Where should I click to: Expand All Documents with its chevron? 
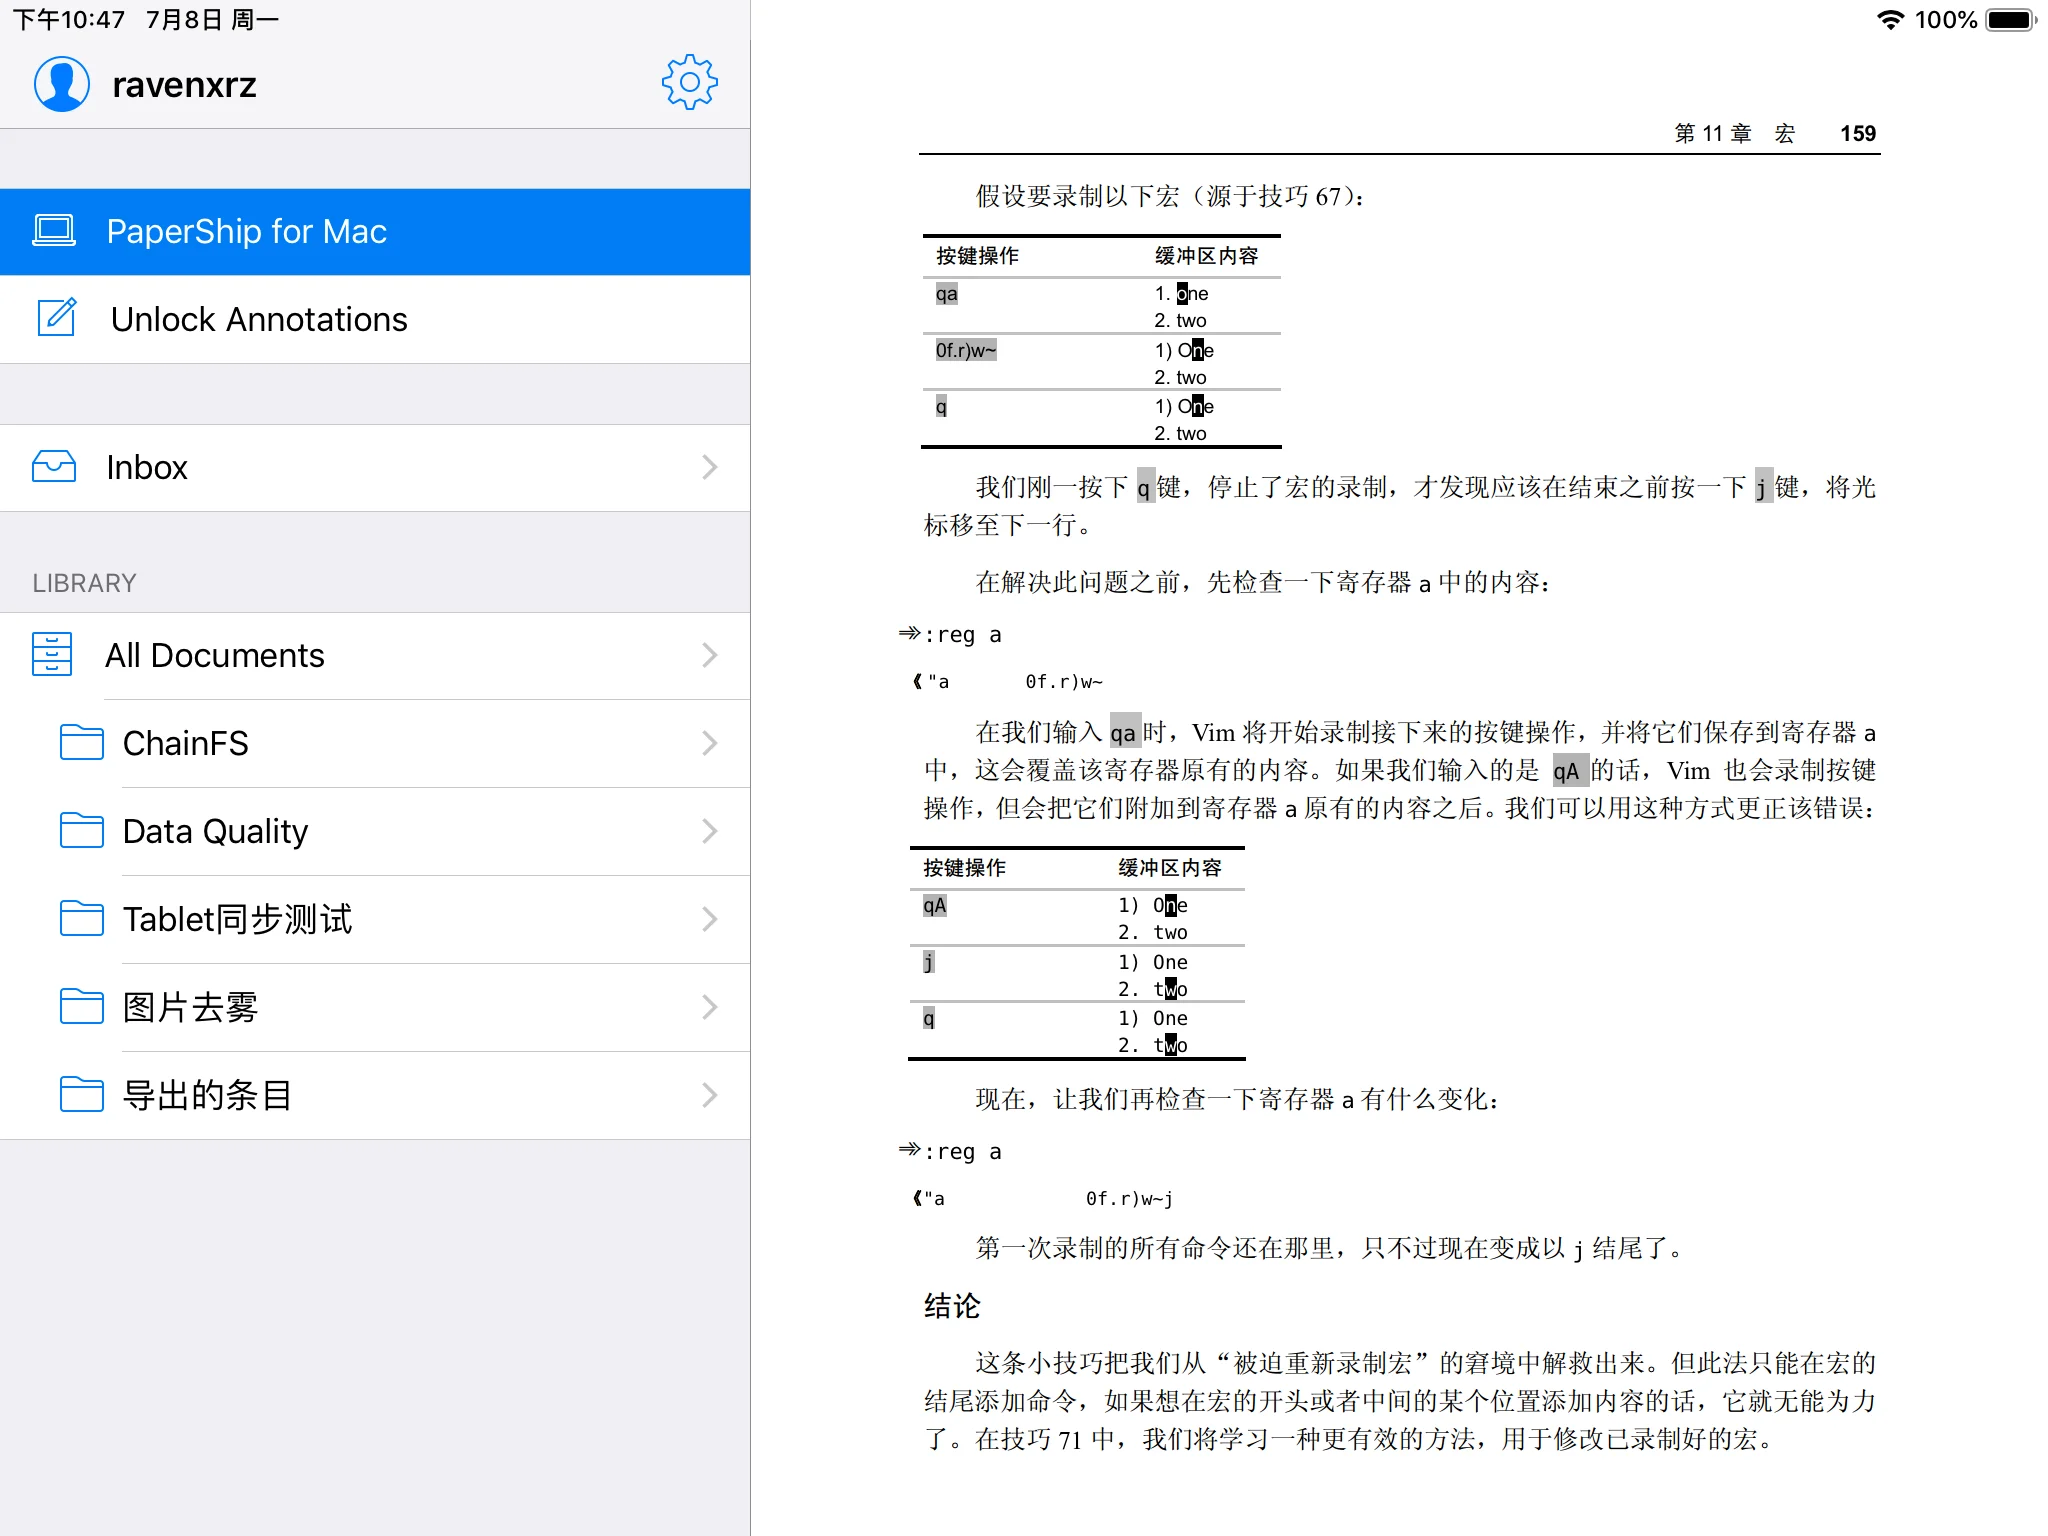click(709, 655)
